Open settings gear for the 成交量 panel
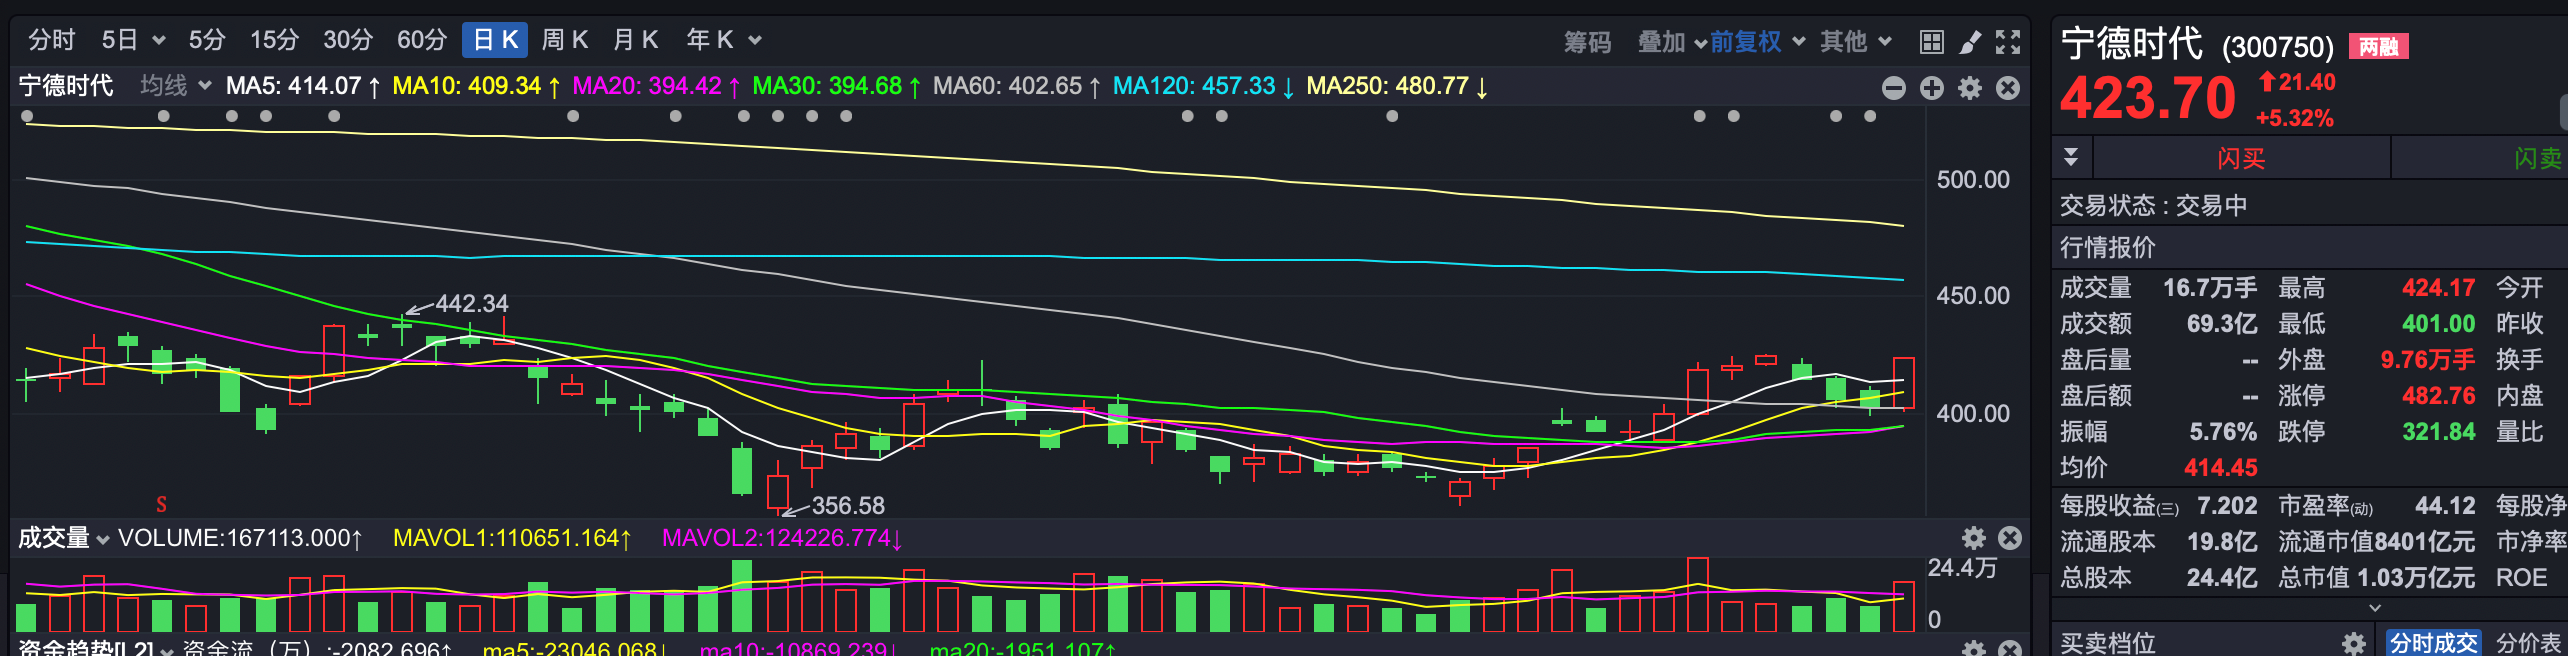This screenshot has width=2568, height=656. pyautogui.click(x=1974, y=538)
